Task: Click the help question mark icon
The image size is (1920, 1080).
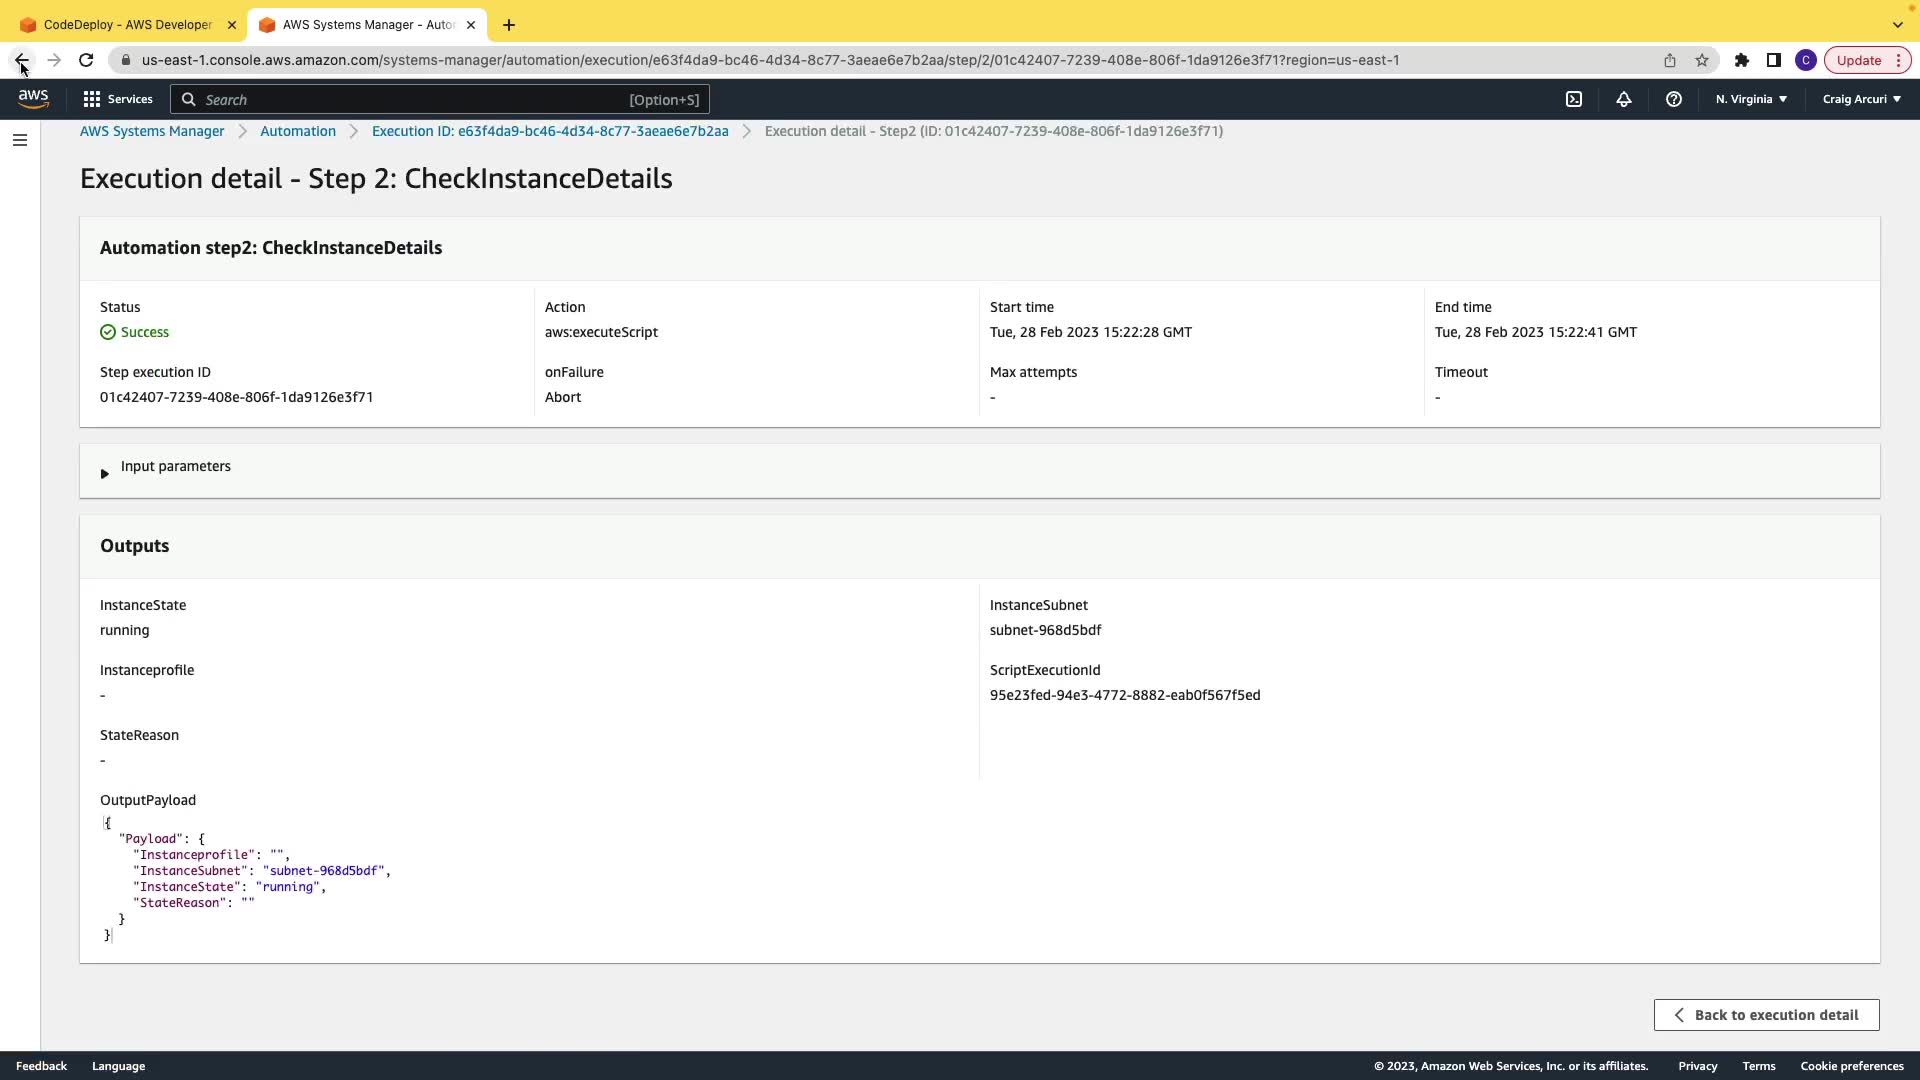Action: (1674, 99)
